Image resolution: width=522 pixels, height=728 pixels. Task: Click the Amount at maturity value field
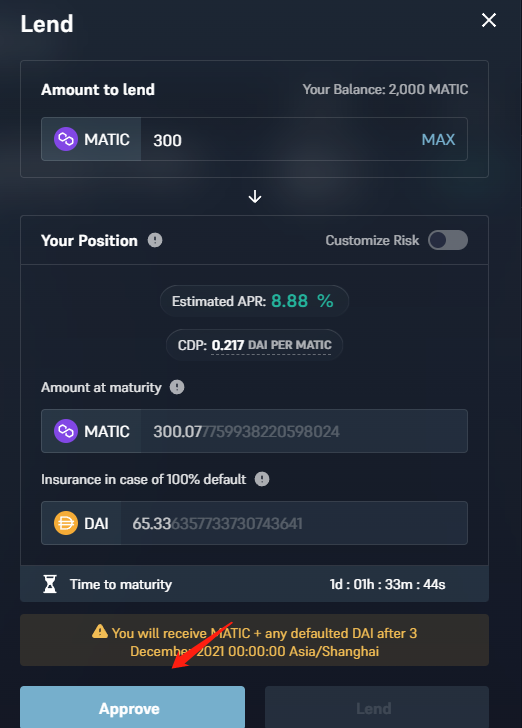click(x=304, y=431)
